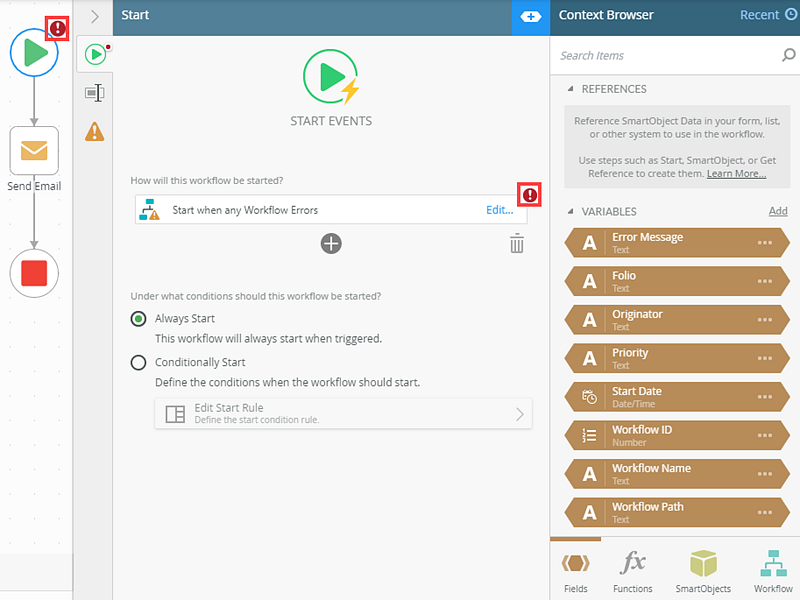
Task: Open options menu for Workflow Path variable
Action: (764, 512)
